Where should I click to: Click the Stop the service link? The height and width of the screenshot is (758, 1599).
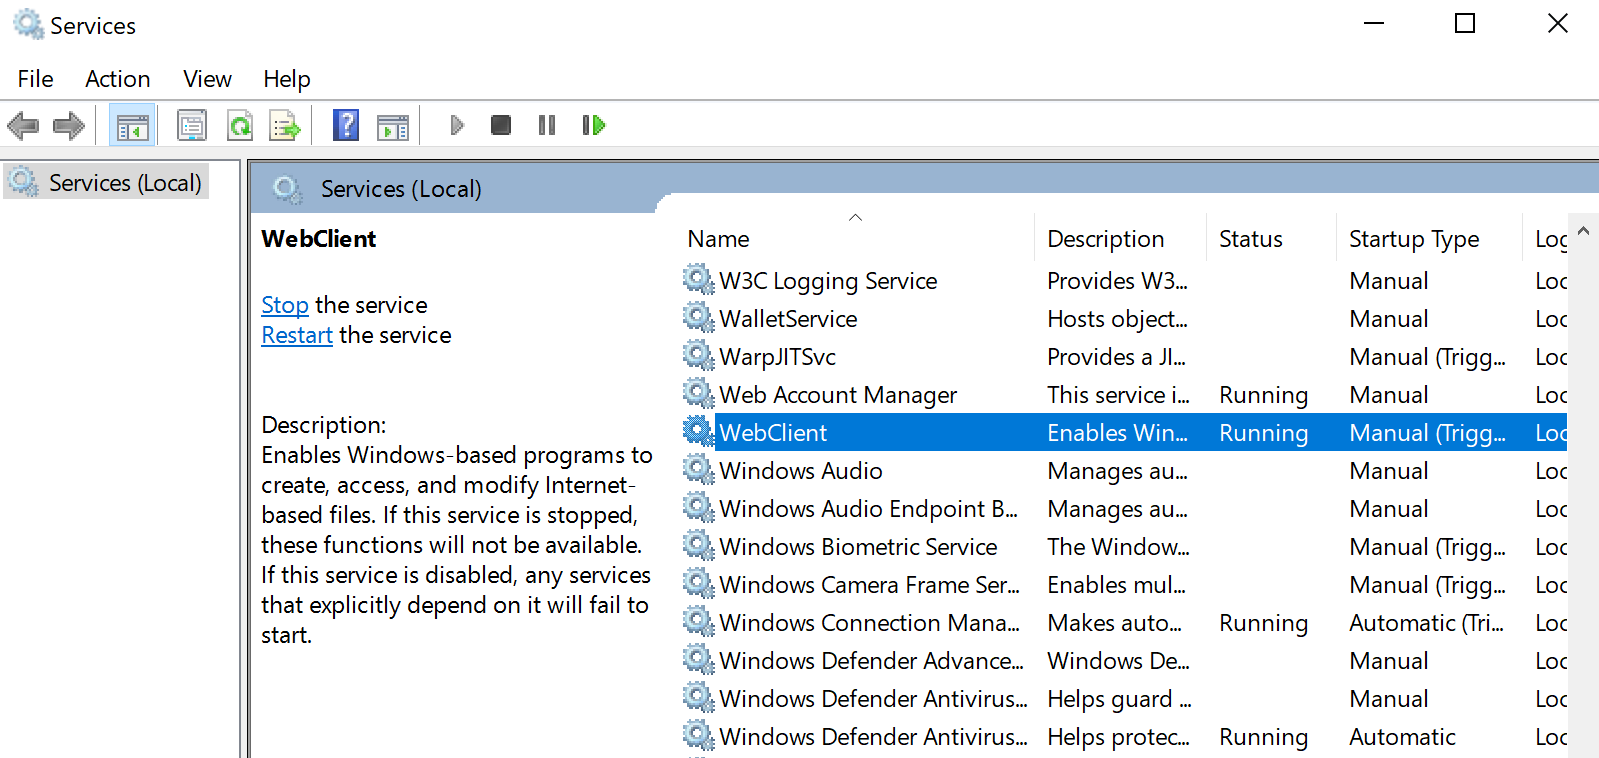point(285,305)
